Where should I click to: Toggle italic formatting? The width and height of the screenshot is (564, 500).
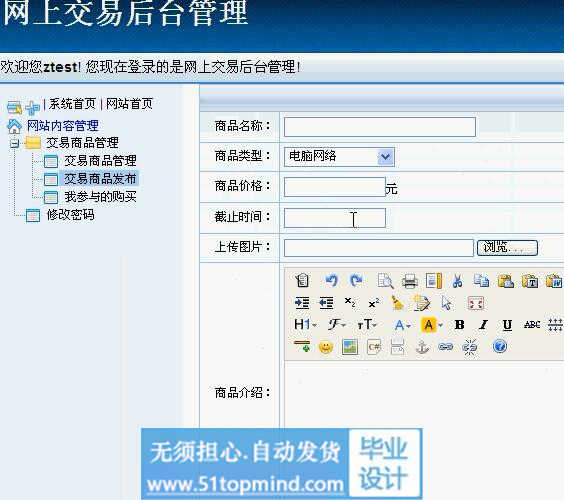[x=483, y=325]
